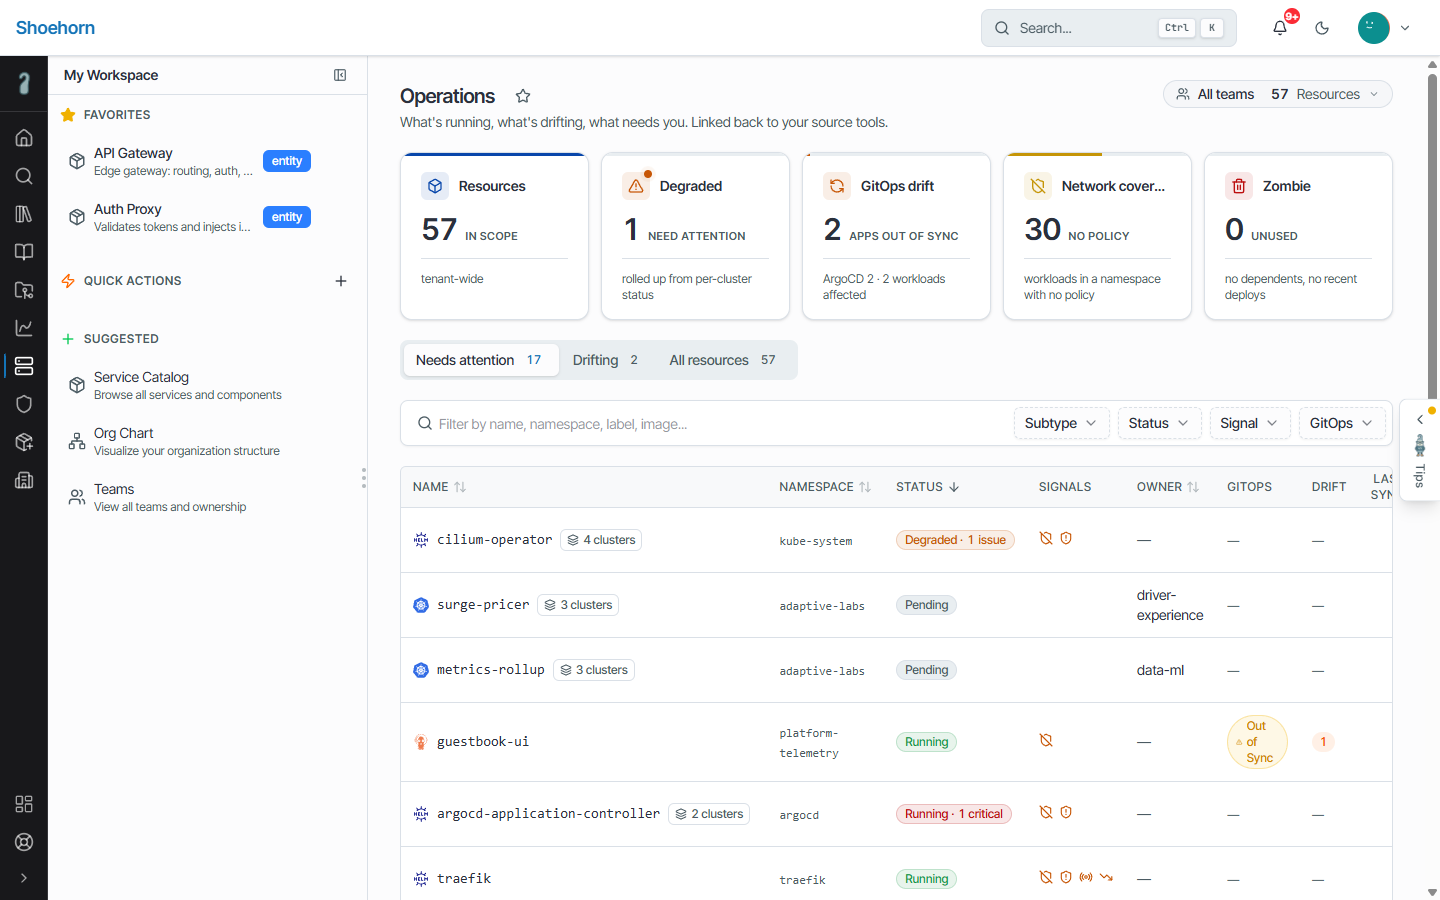
Task: Click the surge-pricer Kubernetes icon
Action: 421,605
